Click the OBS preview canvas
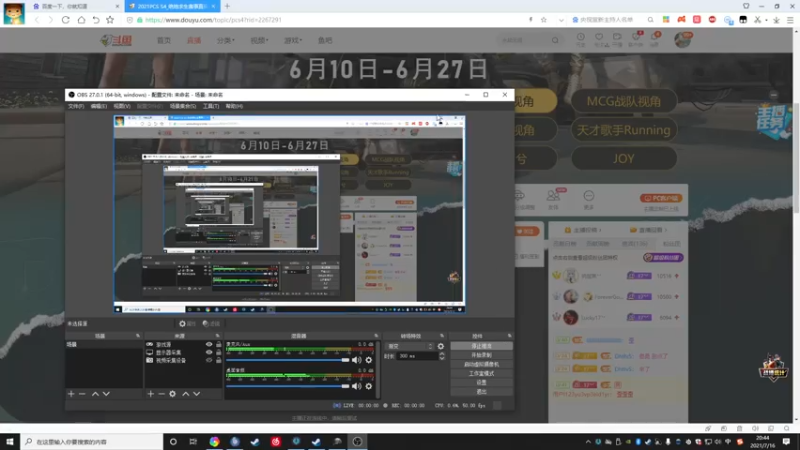800x450 pixels. click(289, 214)
